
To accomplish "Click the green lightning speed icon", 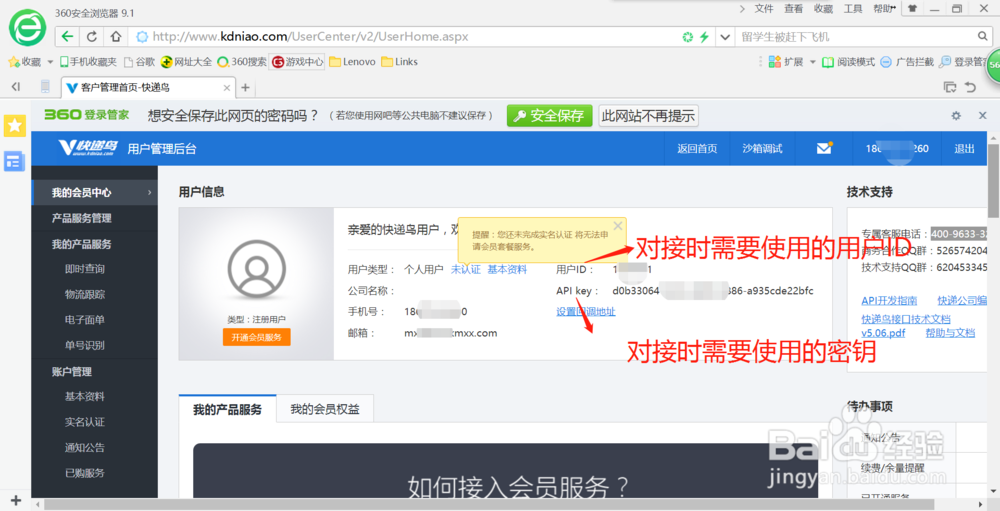I will click(704, 37).
